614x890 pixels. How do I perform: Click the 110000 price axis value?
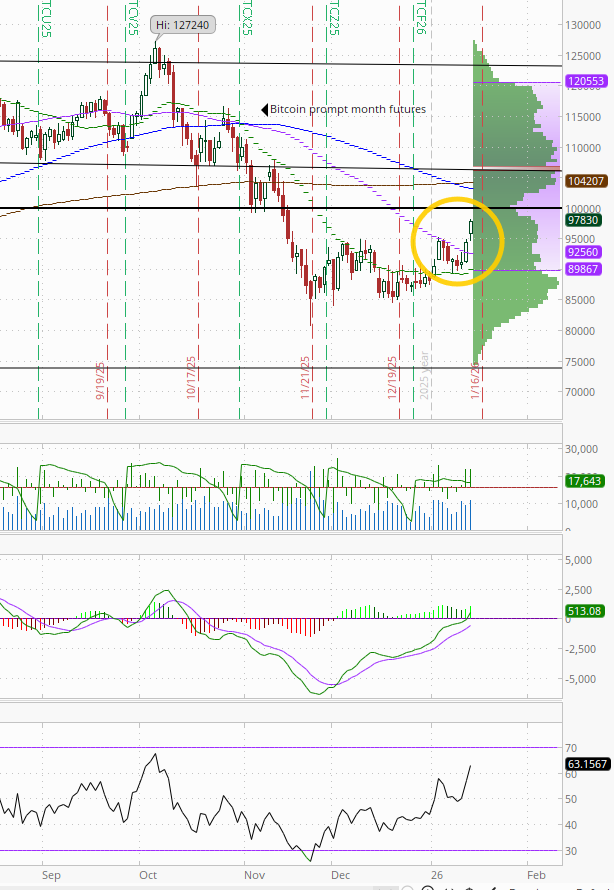583,148
